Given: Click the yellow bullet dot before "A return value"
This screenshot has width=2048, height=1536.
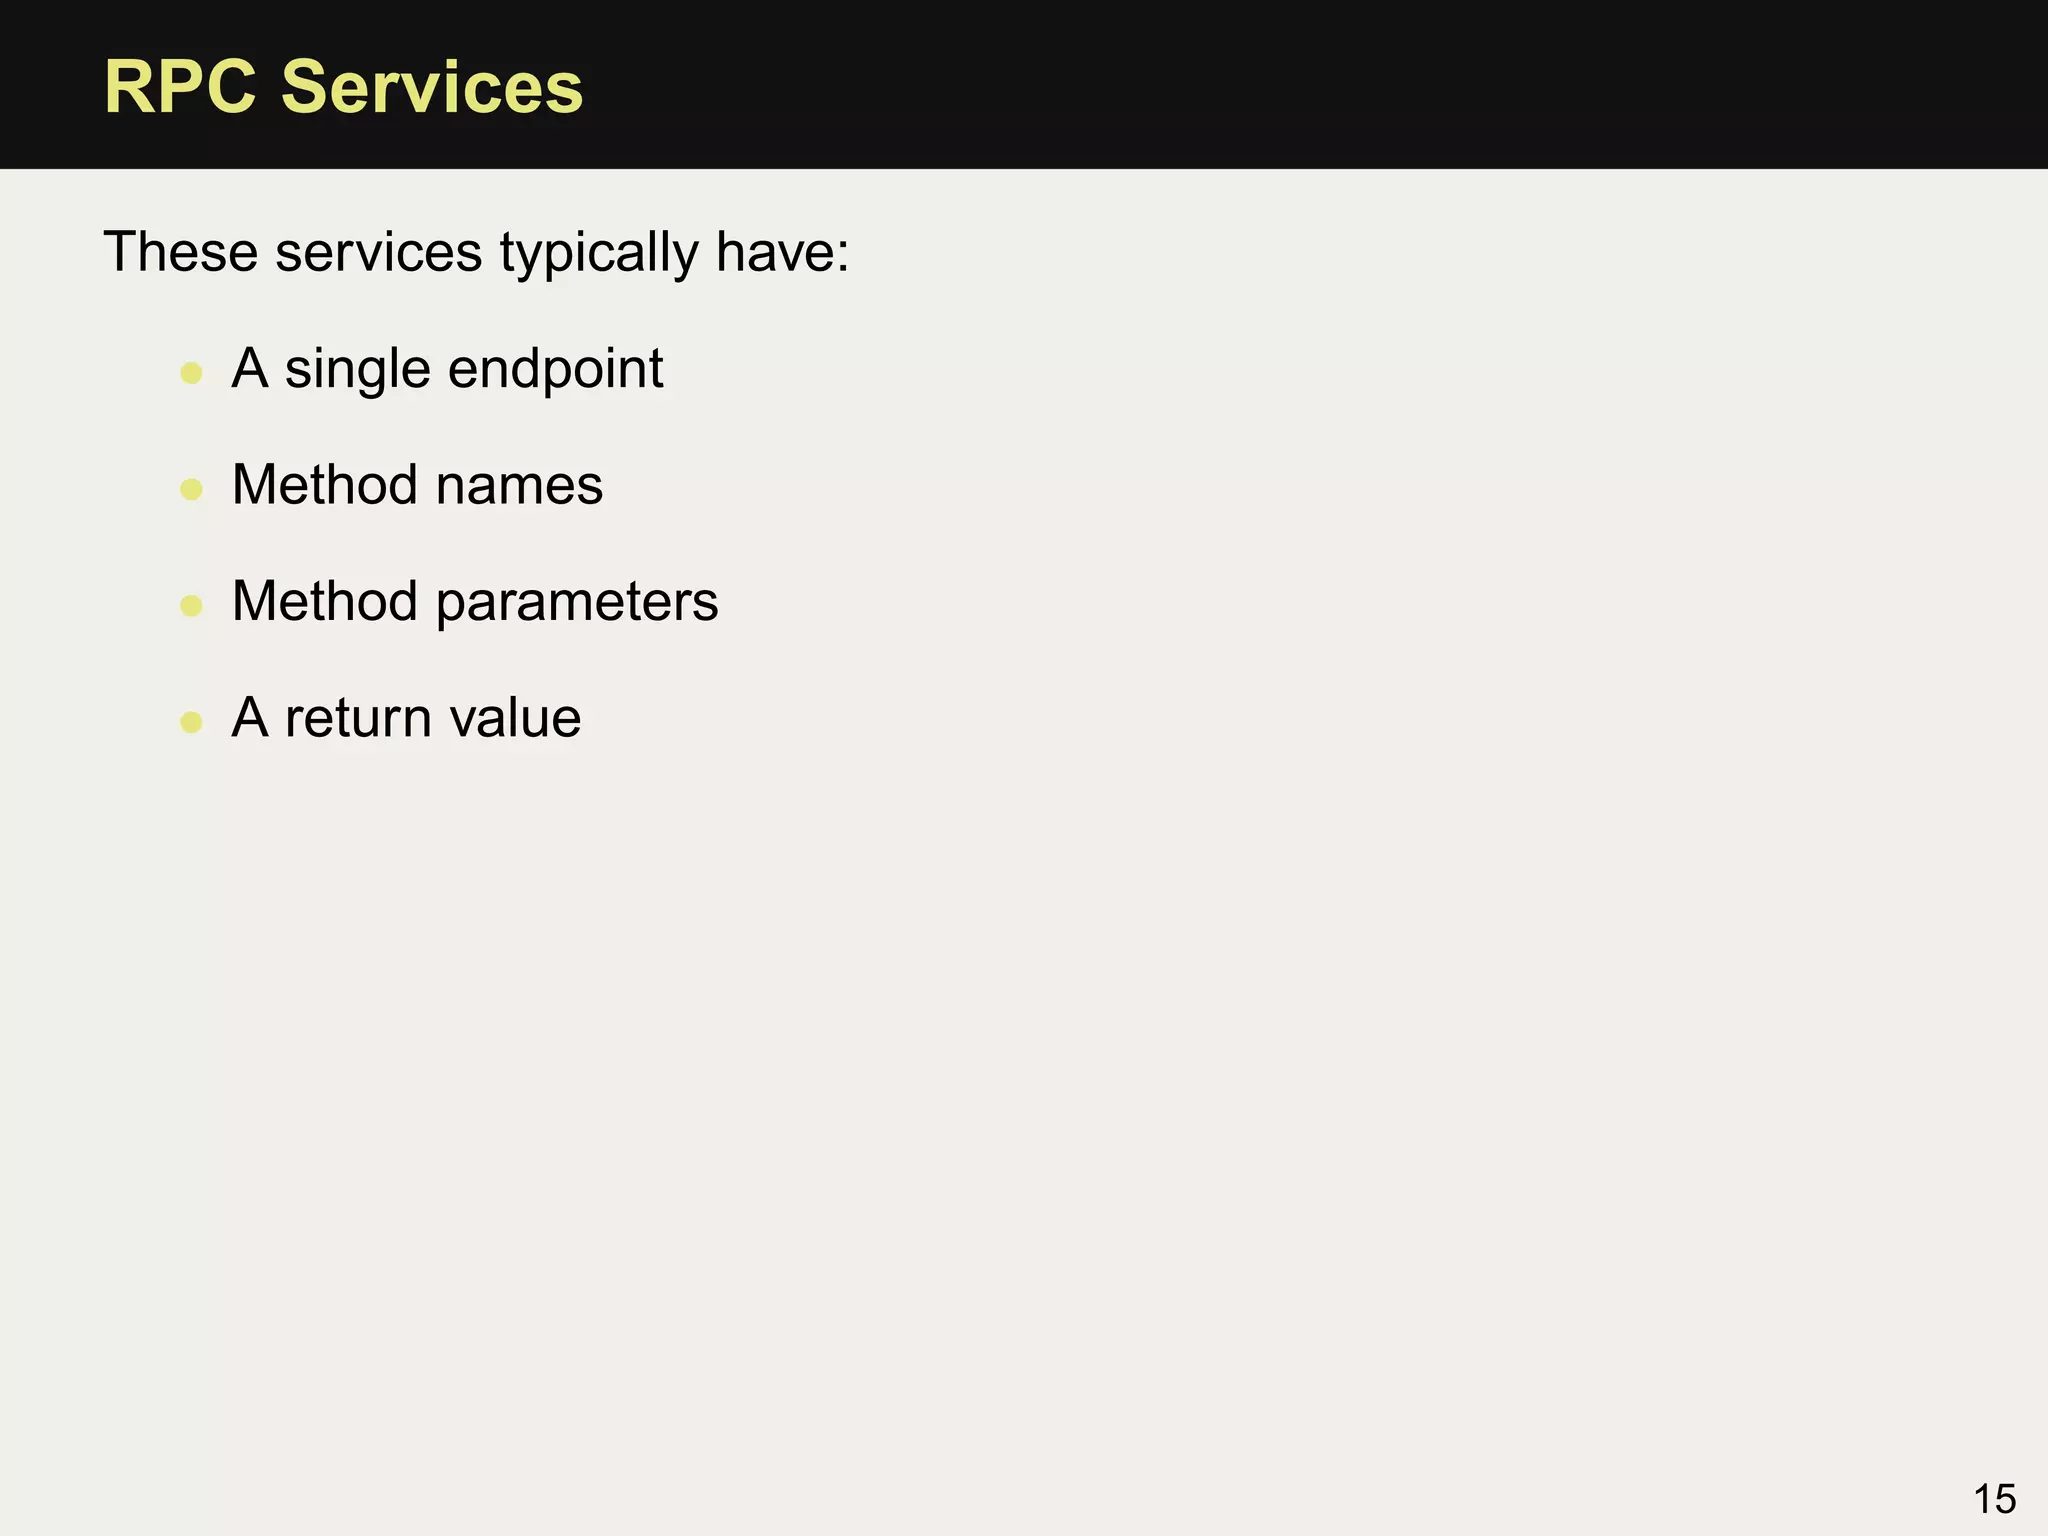Looking at the screenshot, I should tap(191, 722).
